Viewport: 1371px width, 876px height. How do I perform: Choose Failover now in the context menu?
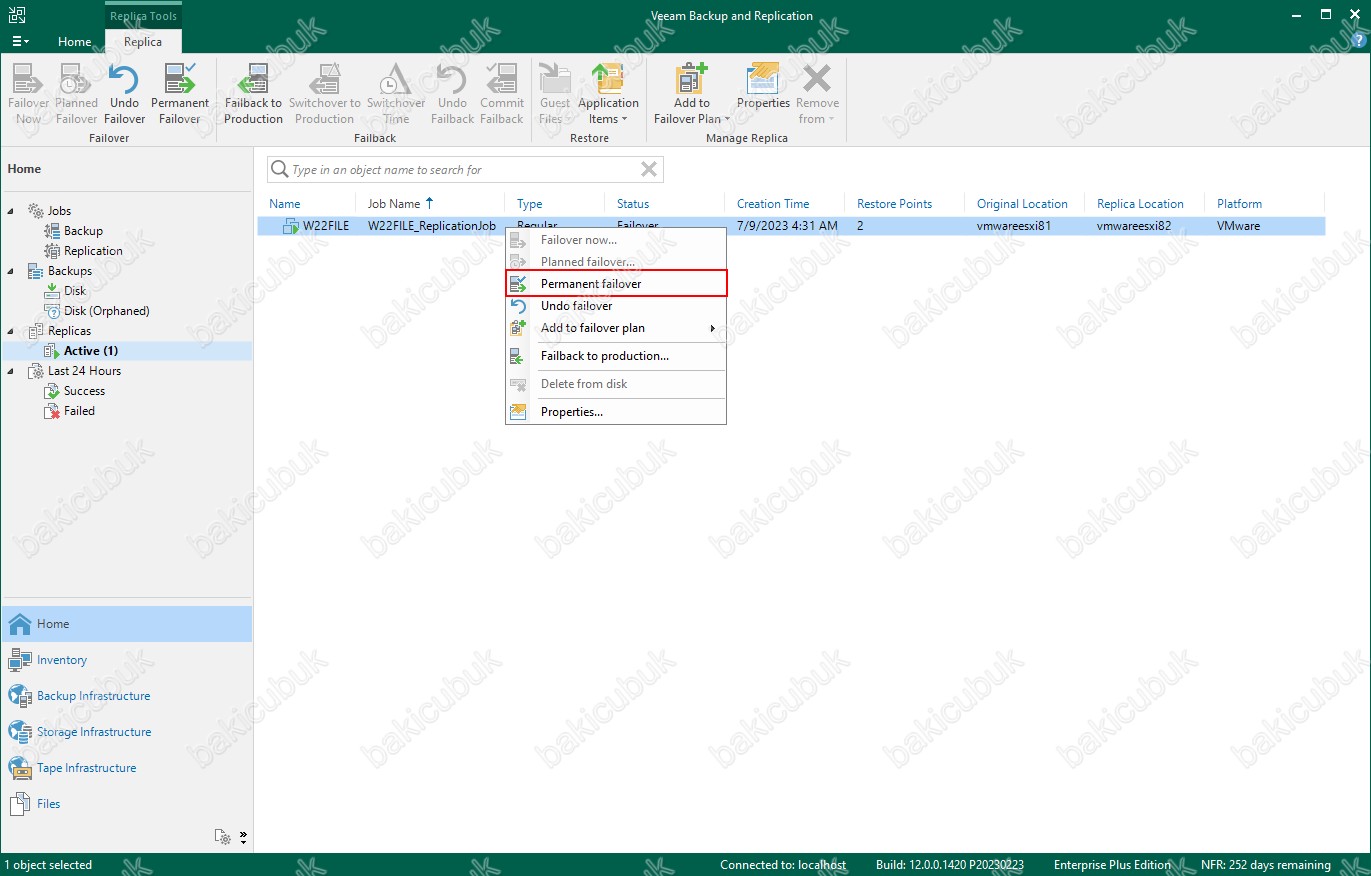point(616,240)
